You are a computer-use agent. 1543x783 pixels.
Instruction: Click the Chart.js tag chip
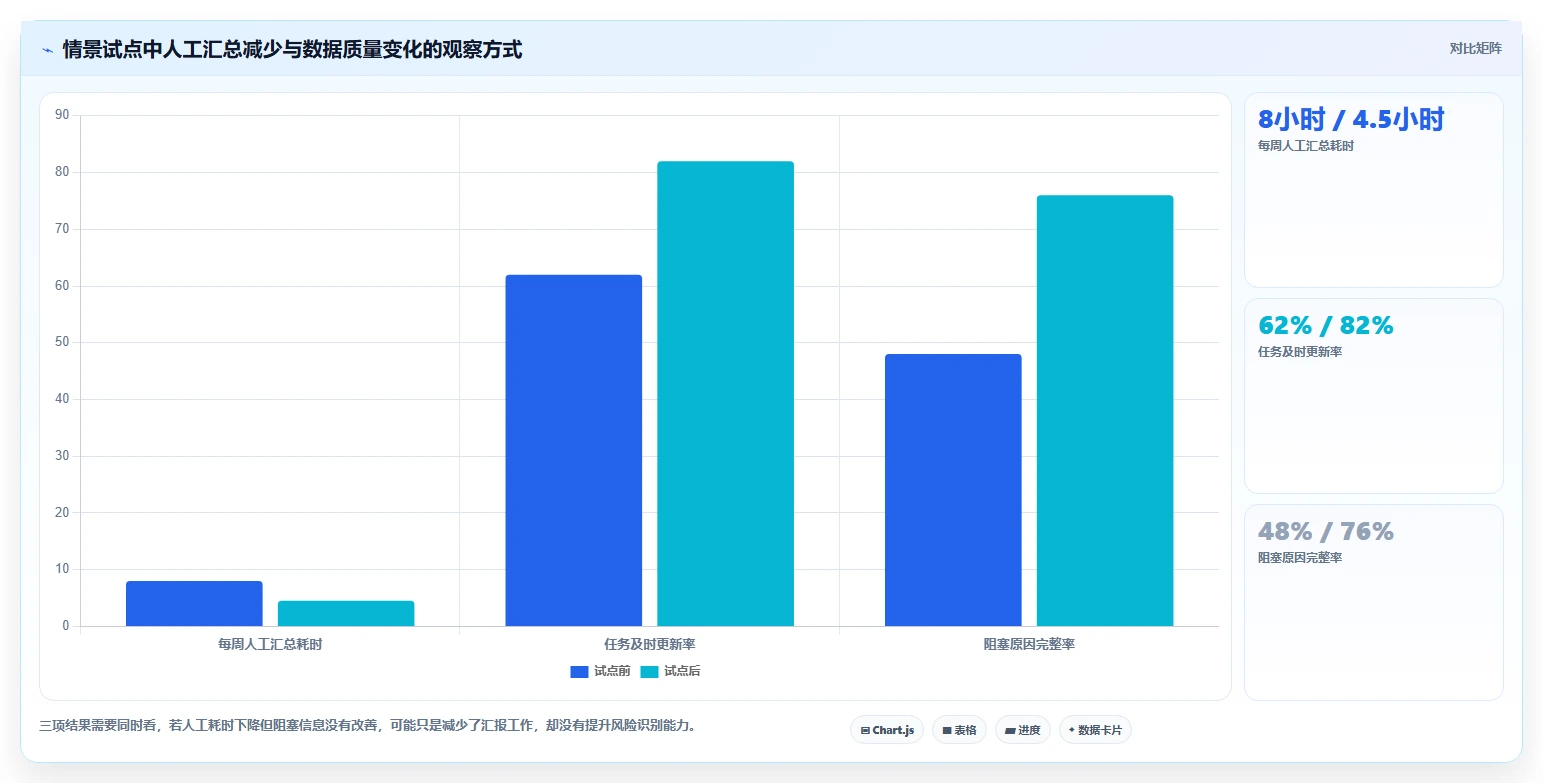pyautogui.click(x=887, y=730)
